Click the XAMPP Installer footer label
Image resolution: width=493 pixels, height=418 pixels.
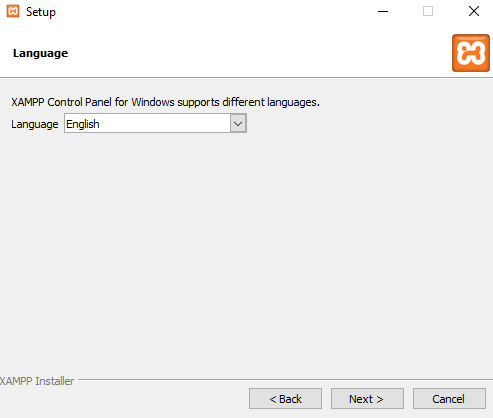(37, 381)
